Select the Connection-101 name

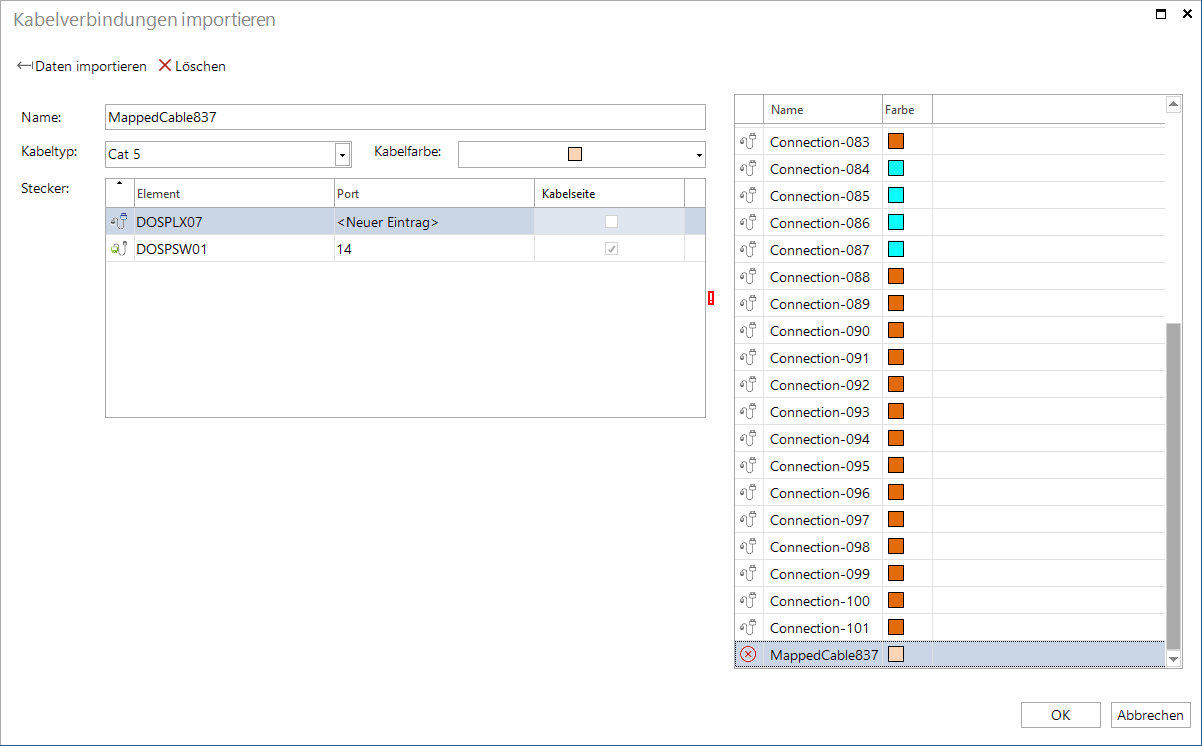pyautogui.click(x=820, y=628)
